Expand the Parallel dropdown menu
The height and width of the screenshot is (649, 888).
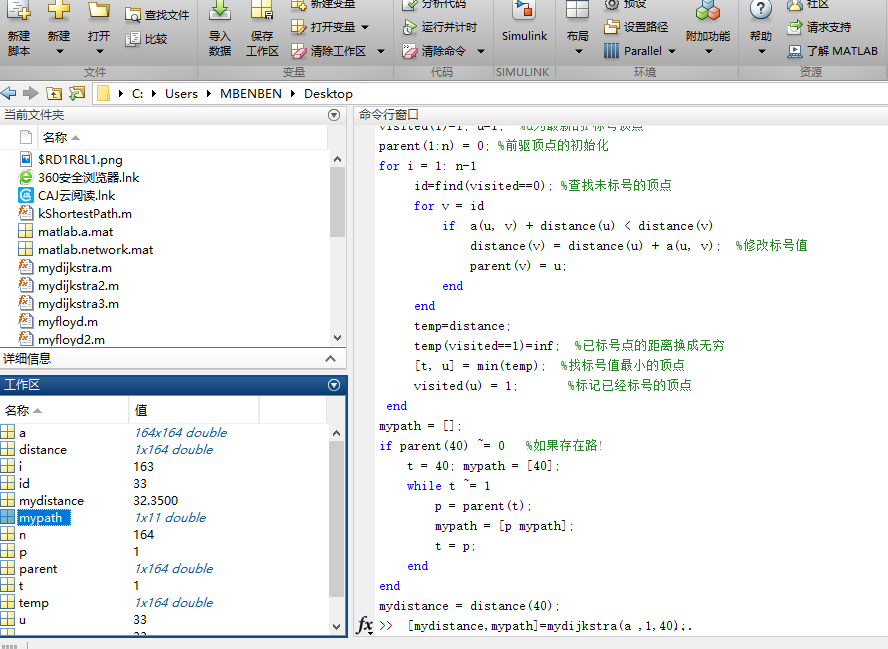(671, 51)
